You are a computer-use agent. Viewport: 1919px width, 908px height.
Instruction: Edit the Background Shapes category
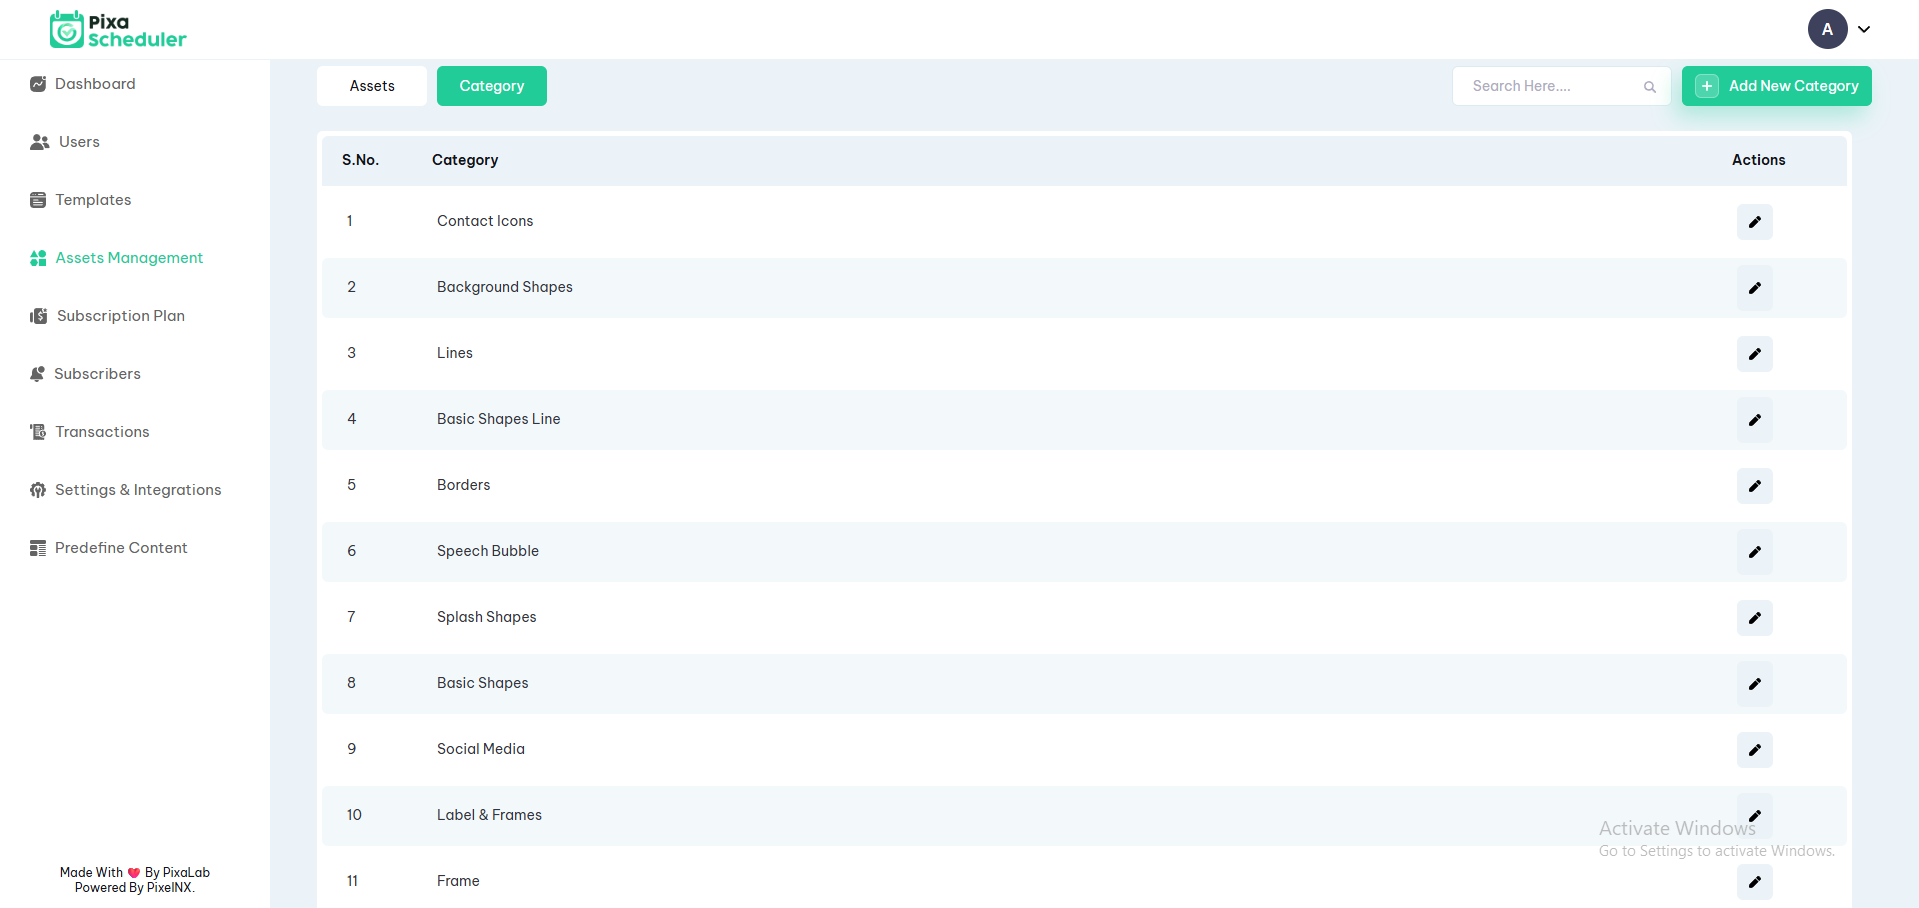1754,288
